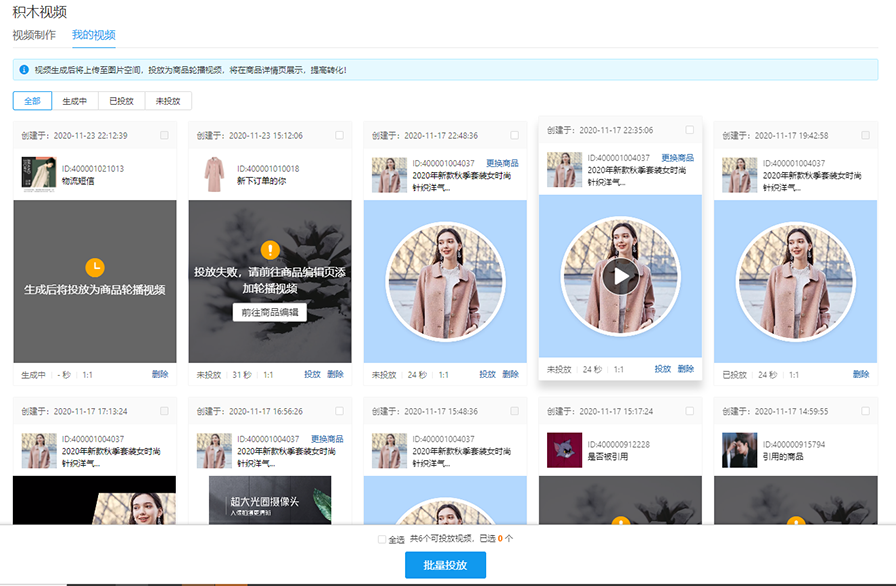Open product thumbnail for 物流短信

click(39, 174)
